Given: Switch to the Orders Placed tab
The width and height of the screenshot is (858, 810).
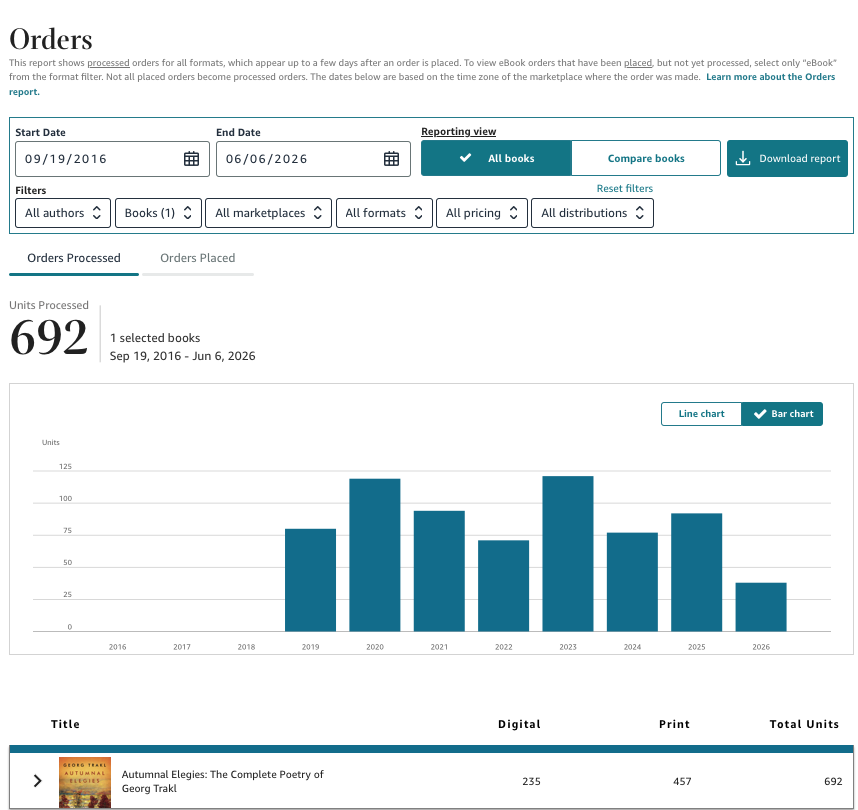Looking at the screenshot, I should 198,258.
